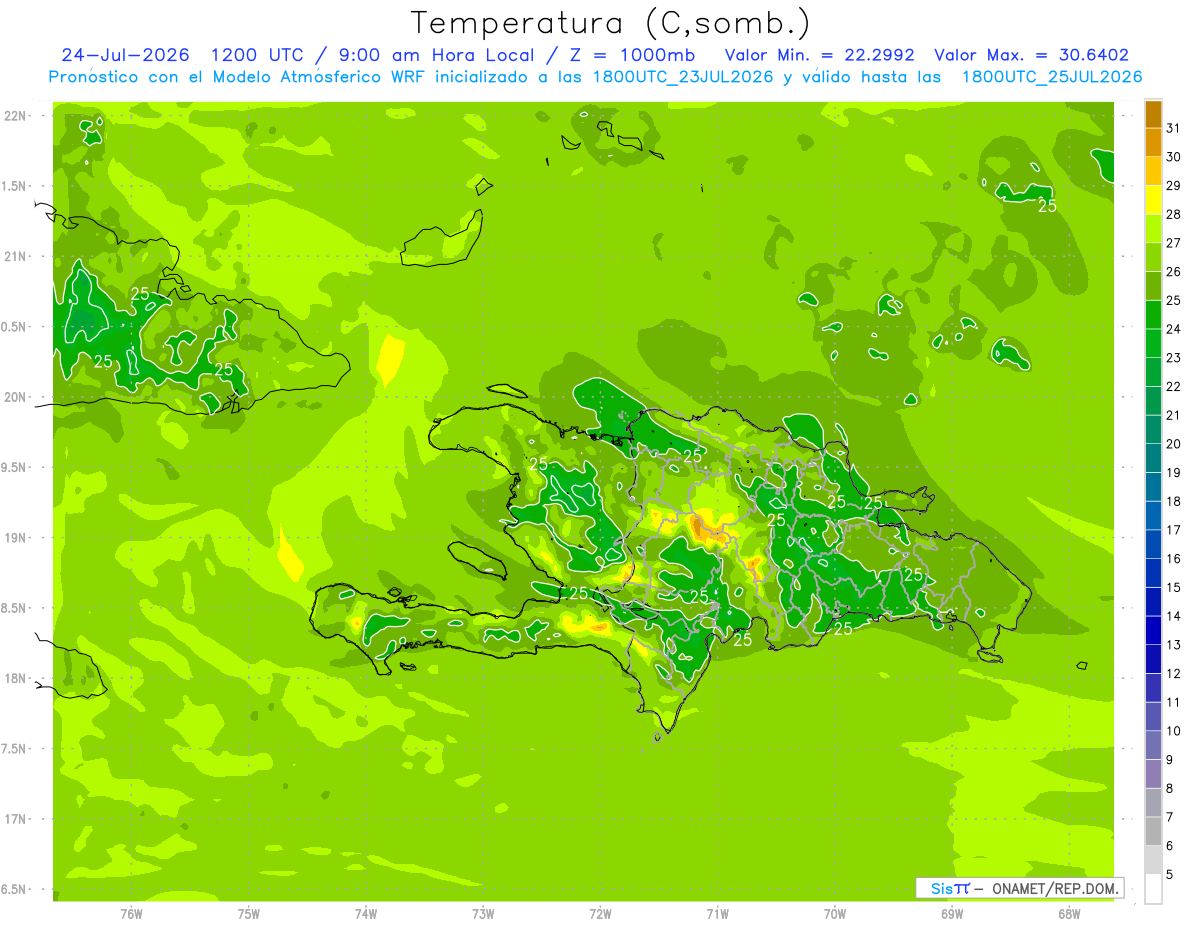Click the dark blue swatch between 13 and 14
Screen dimensions: 1200x927
tap(1152, 630)
